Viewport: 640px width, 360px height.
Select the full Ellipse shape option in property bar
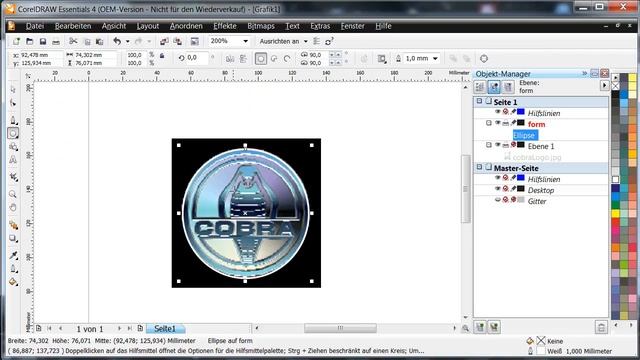(x=261, y=59)
